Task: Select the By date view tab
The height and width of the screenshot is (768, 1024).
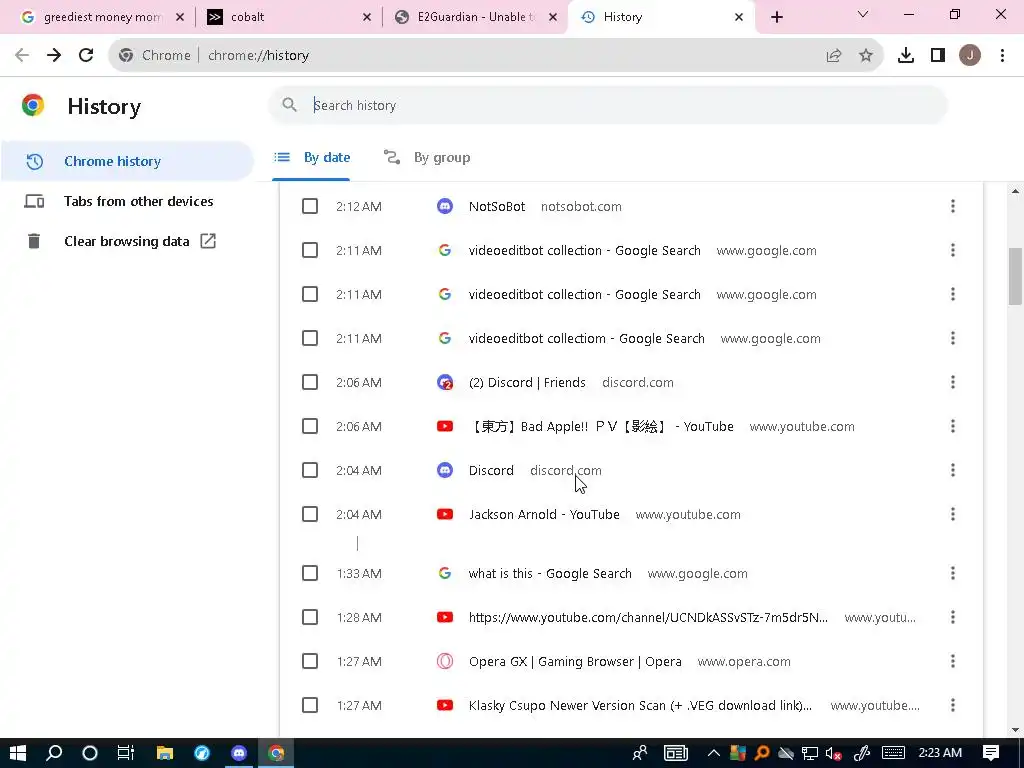Action: click(x=312, y=158)
